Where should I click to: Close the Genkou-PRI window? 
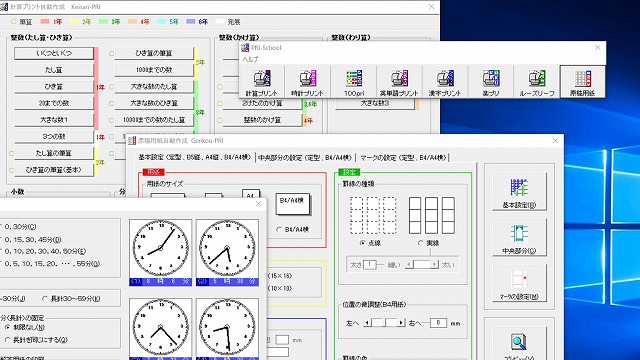555,140
